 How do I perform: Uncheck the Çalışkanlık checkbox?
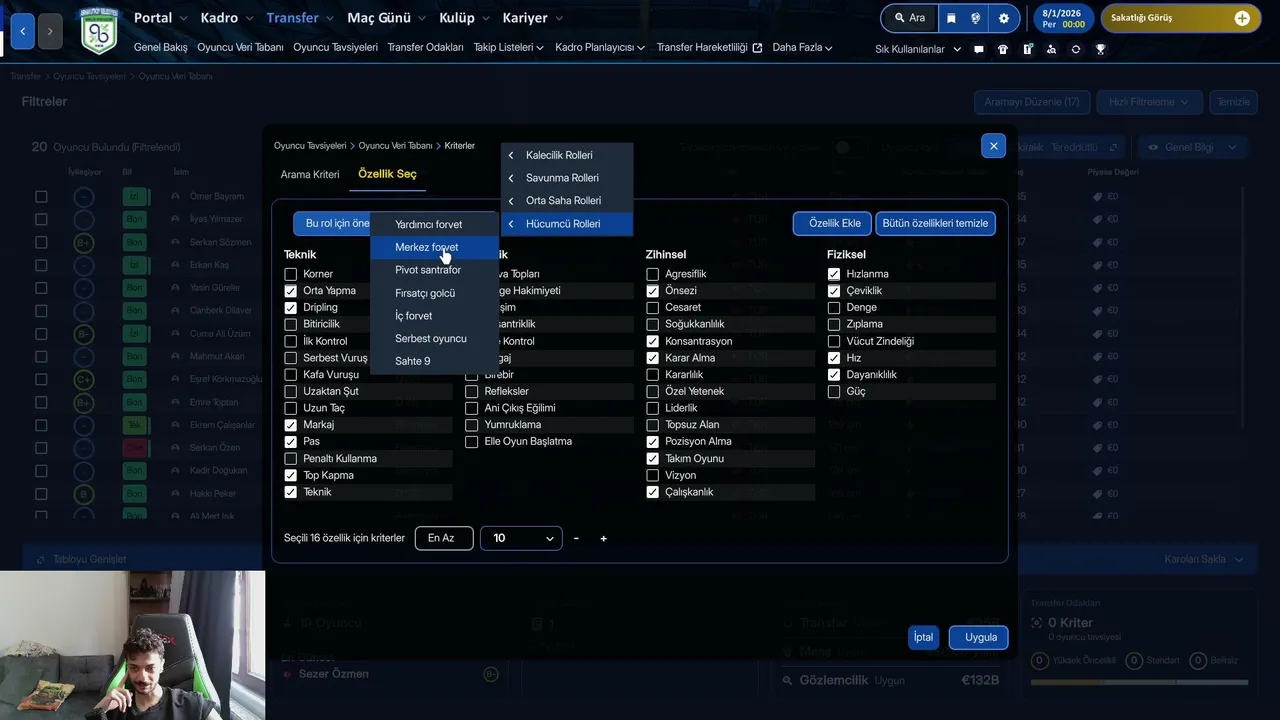coord(653,492)
